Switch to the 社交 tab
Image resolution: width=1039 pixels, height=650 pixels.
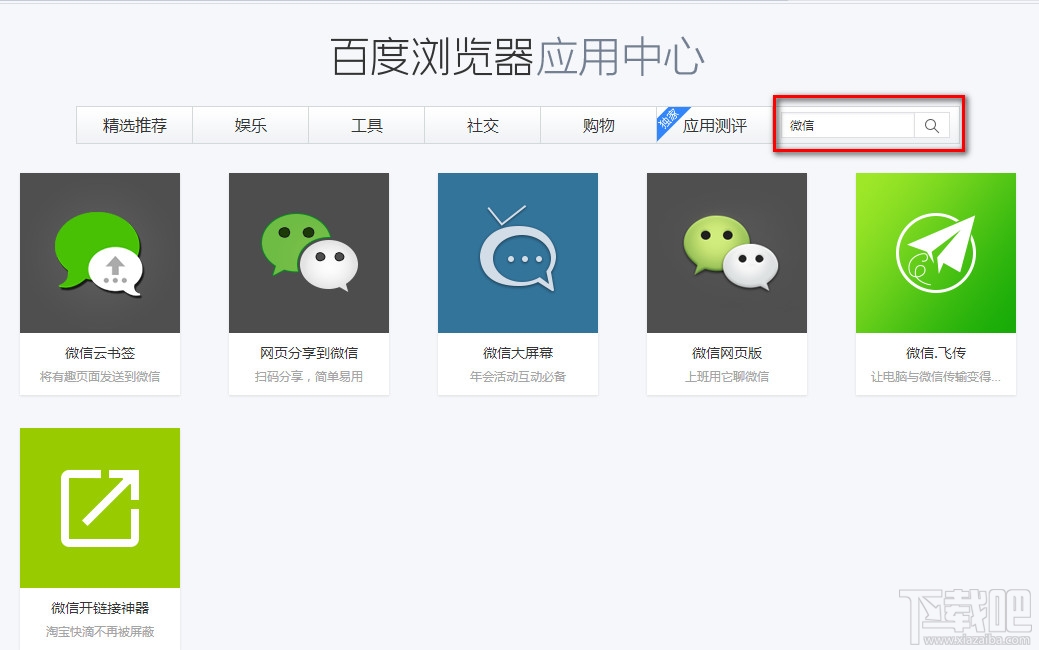click(483, 125)
